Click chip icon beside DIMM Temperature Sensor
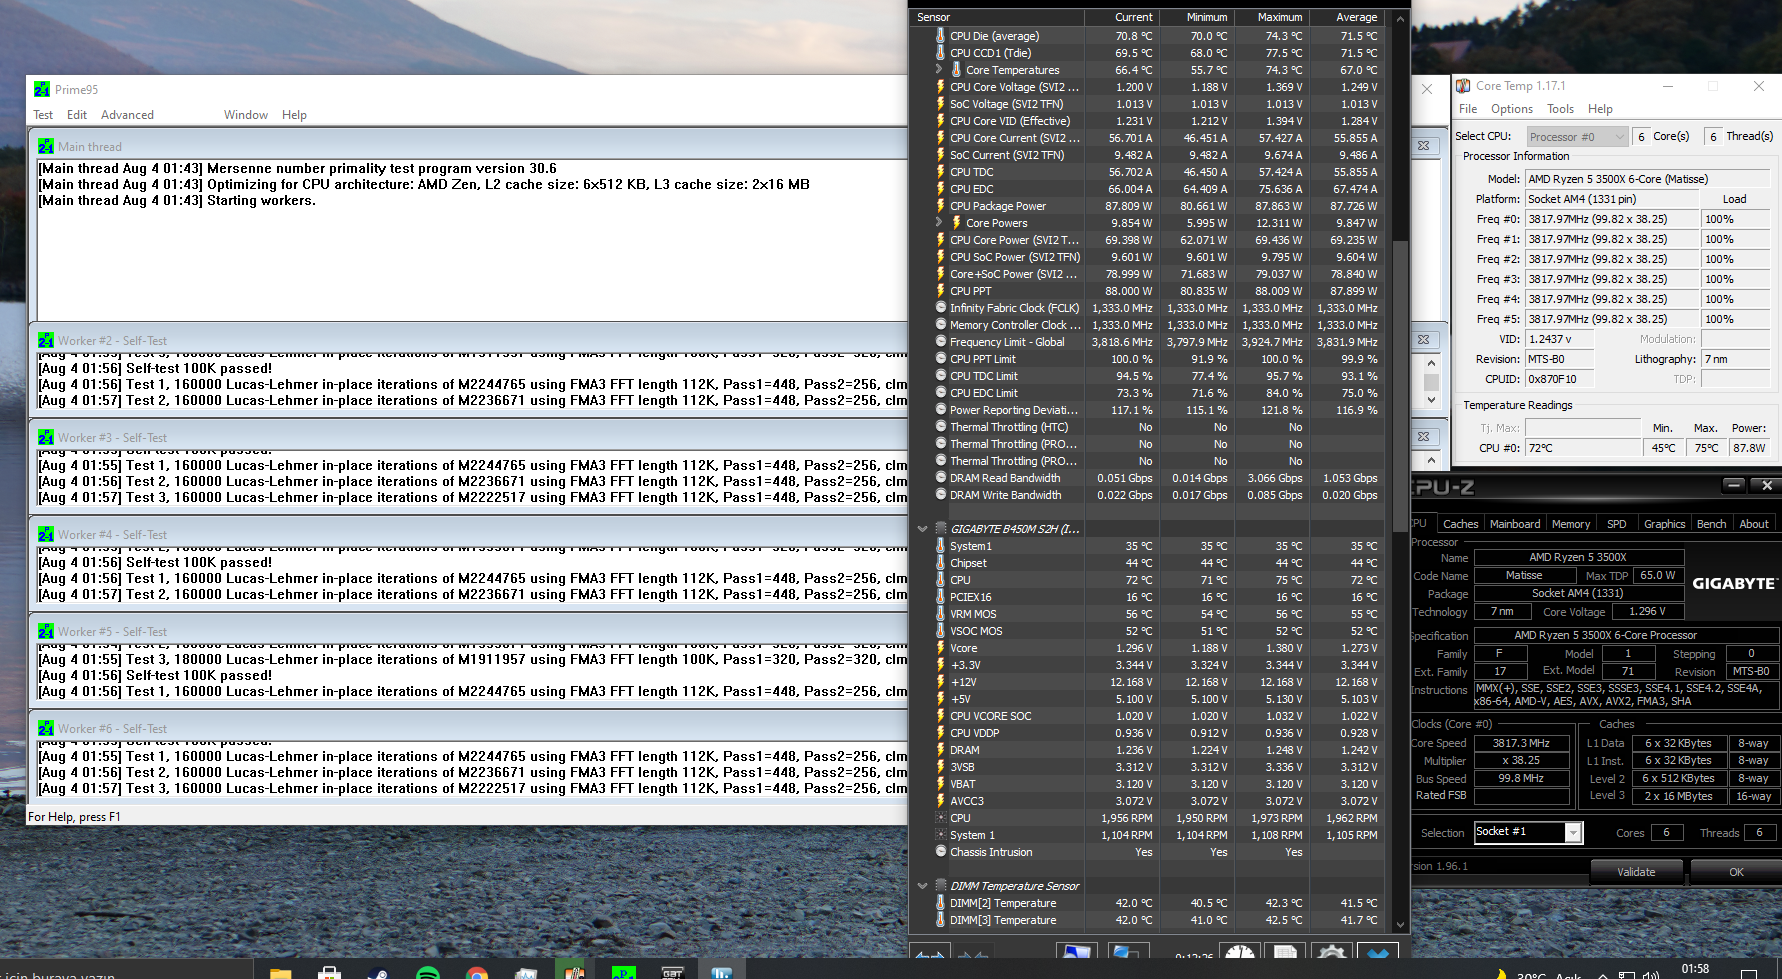The image size is (1782, 979). [x=941, y=885]
